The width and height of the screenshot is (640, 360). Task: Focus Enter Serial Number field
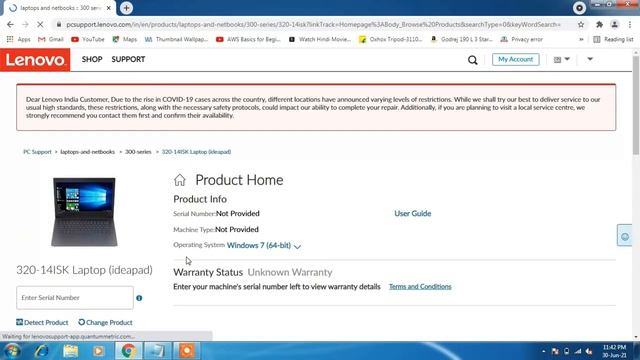pyautogui.click(x=75, y=298)
